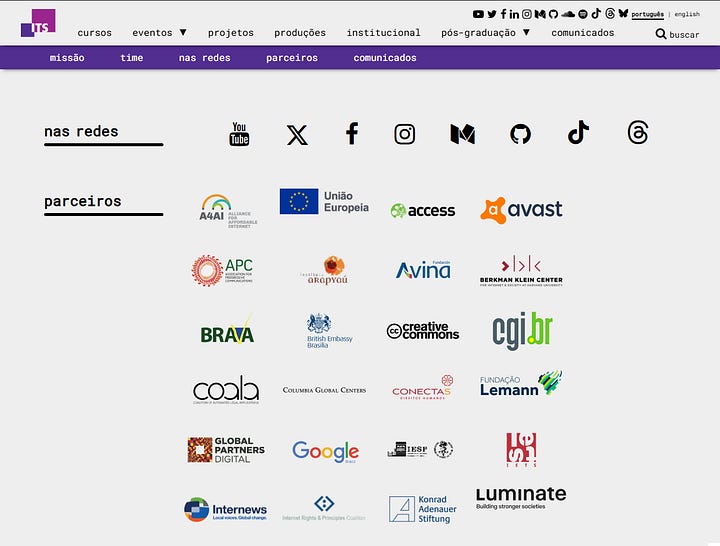Open the Instituto Arapyaú logo
The image size is (720, 546).
pos(324,270)
